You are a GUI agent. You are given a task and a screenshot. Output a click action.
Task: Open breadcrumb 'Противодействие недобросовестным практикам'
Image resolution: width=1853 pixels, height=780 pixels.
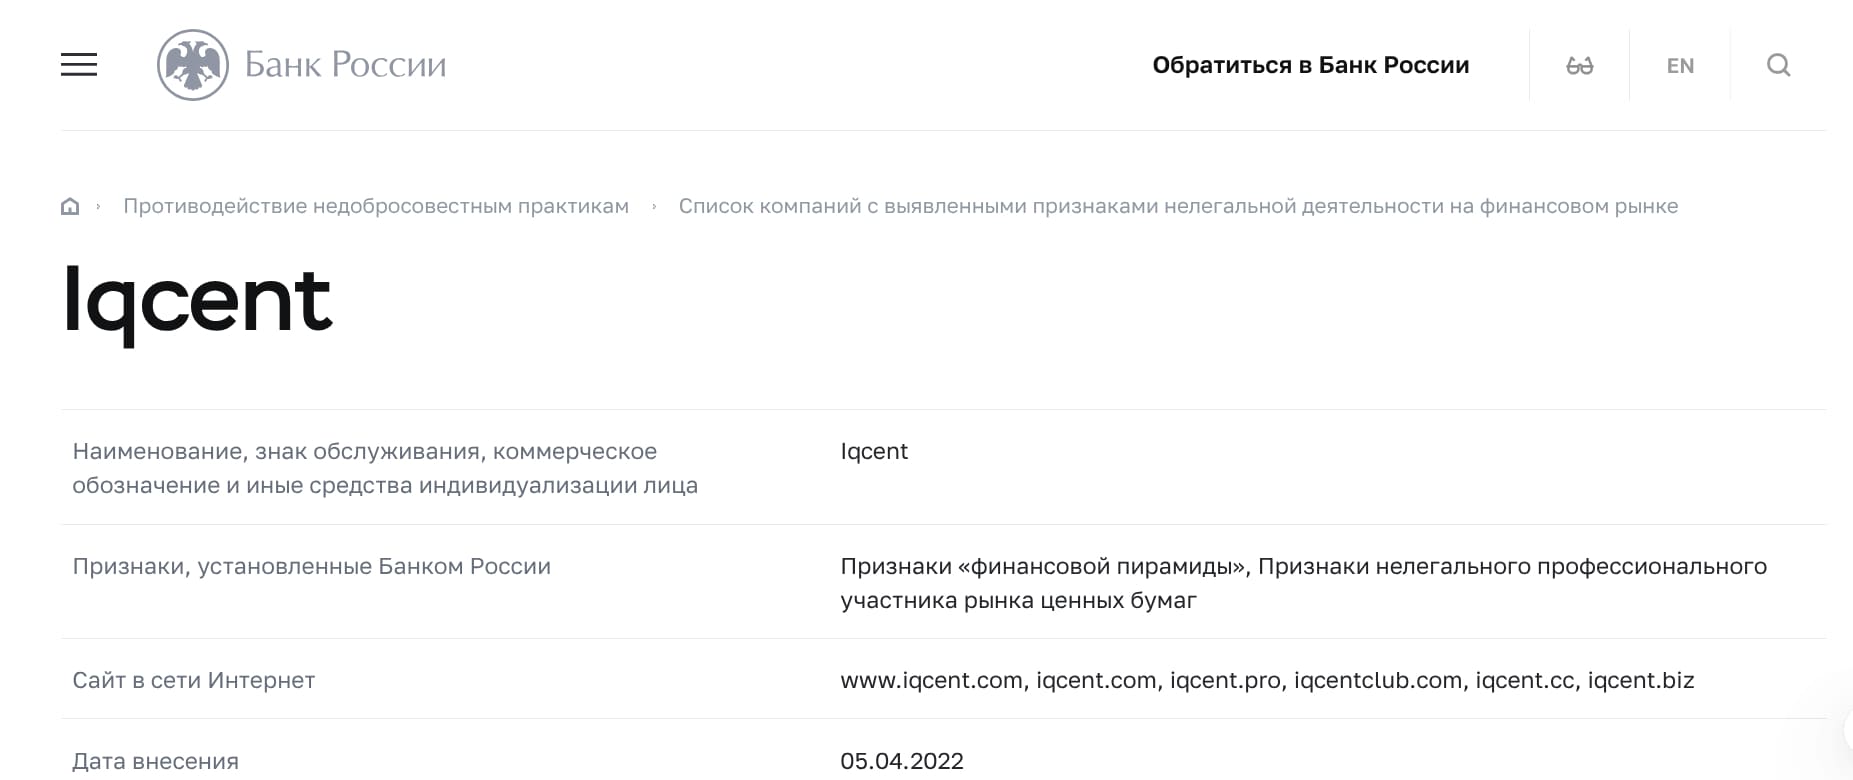(376, 206)
